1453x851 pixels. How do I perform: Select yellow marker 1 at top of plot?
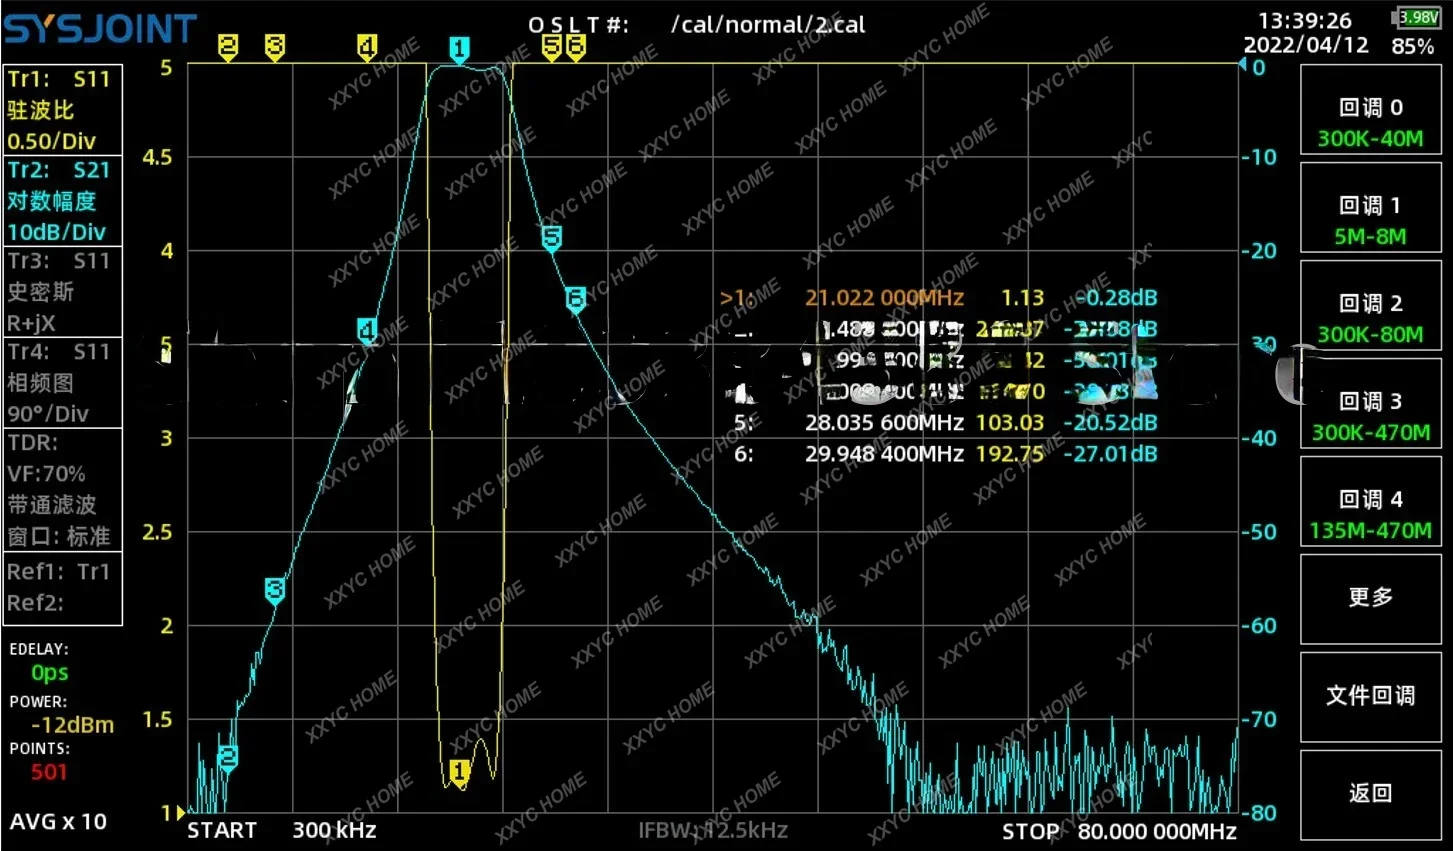(x=459, y=49)
